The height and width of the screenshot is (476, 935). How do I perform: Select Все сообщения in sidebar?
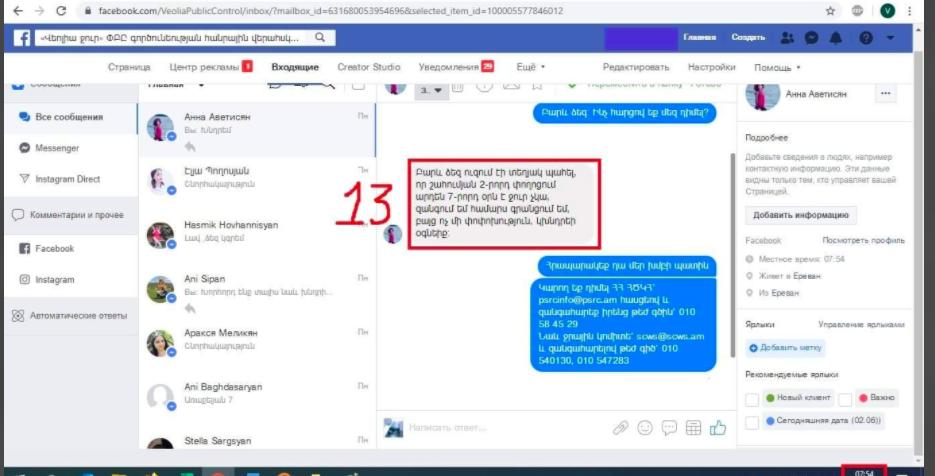tap(70, 117)
